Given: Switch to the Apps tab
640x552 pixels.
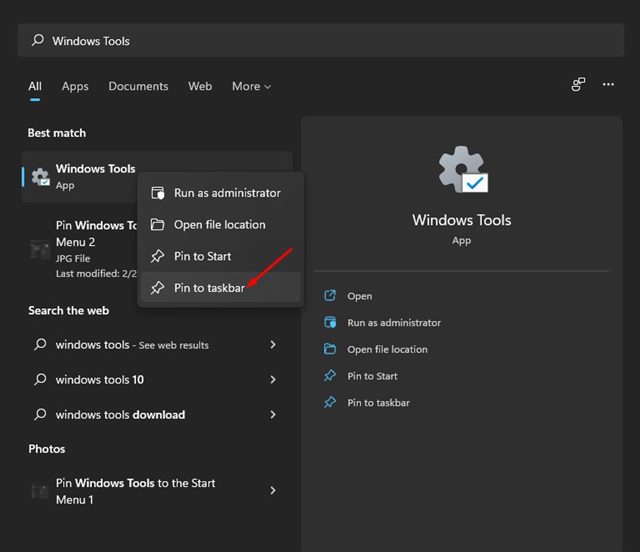Looking at the screenshot, I should [x=75, y=86].
